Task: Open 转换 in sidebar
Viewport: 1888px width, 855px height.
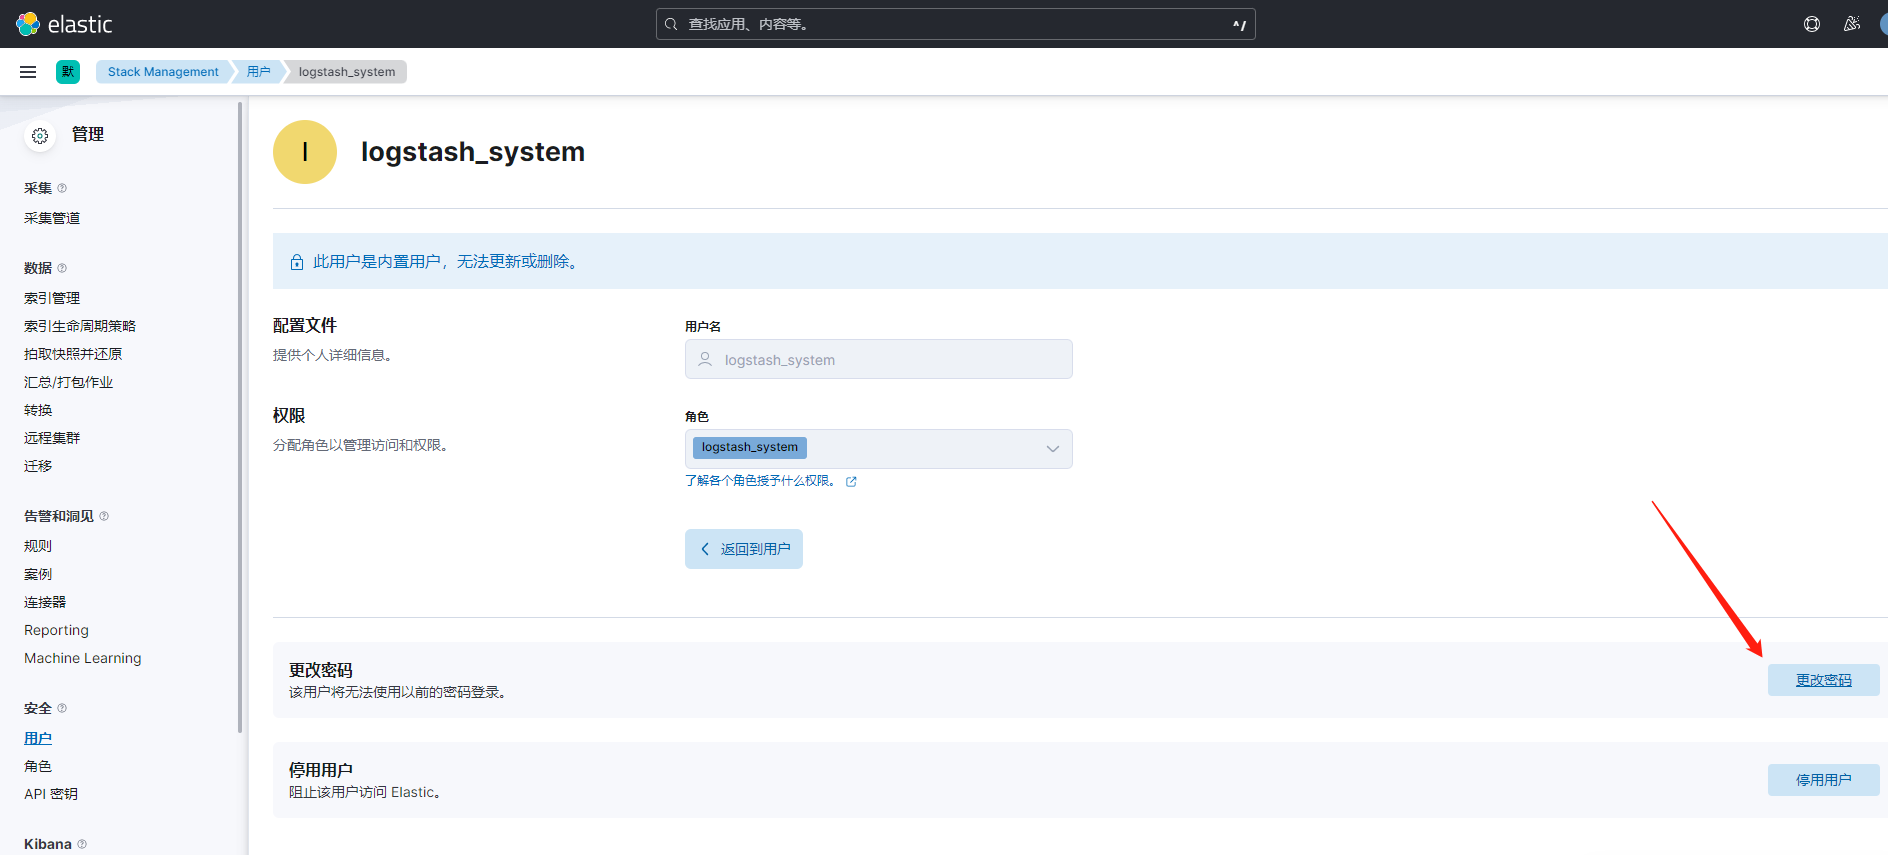Action: [38, 410]
